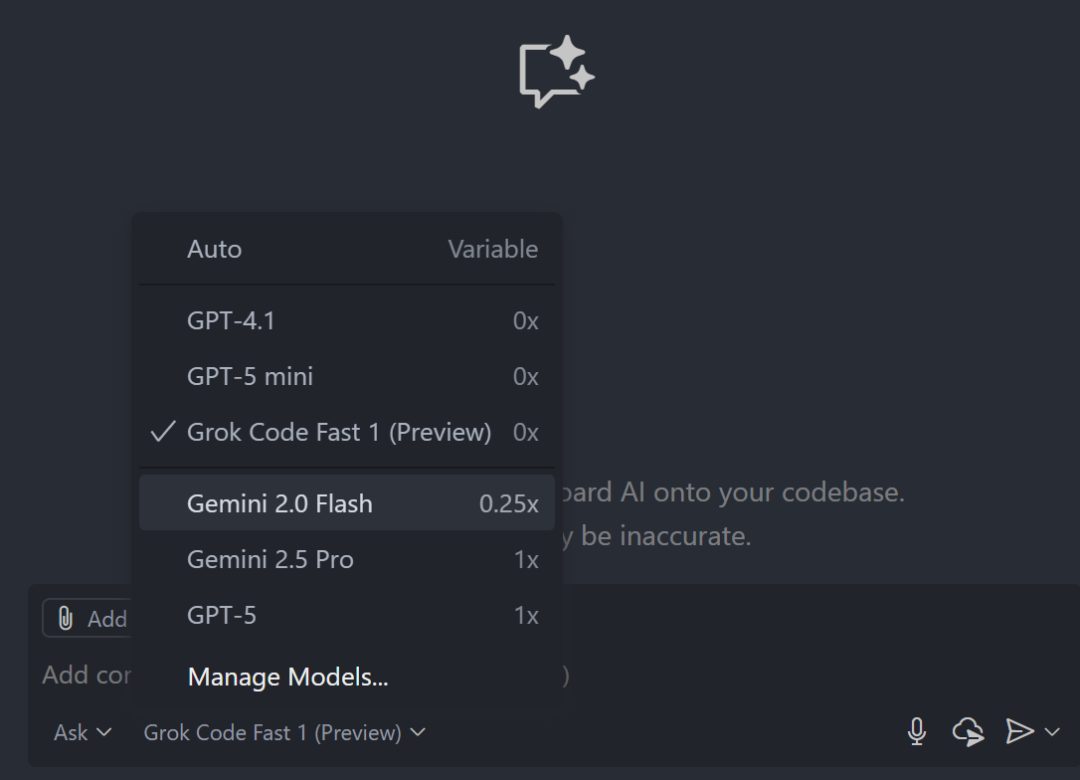Click the Copilot chat sparkle icon
Image resolution: width=1080 pixels, height=780 pixels.
coord(557,72)
